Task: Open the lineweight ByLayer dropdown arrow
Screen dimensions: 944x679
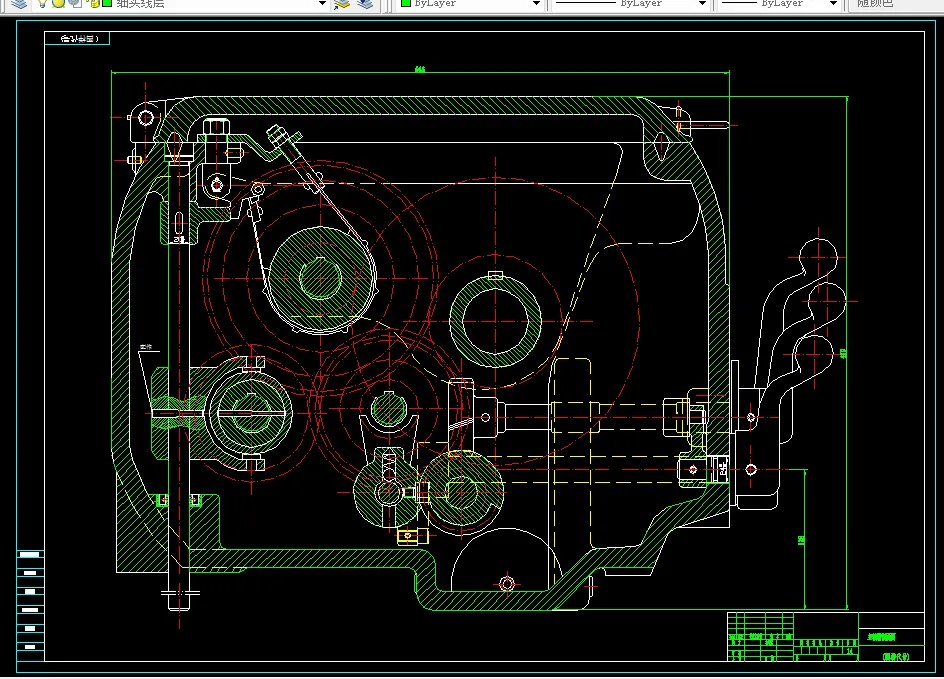Action: click(x=833, y=4)
